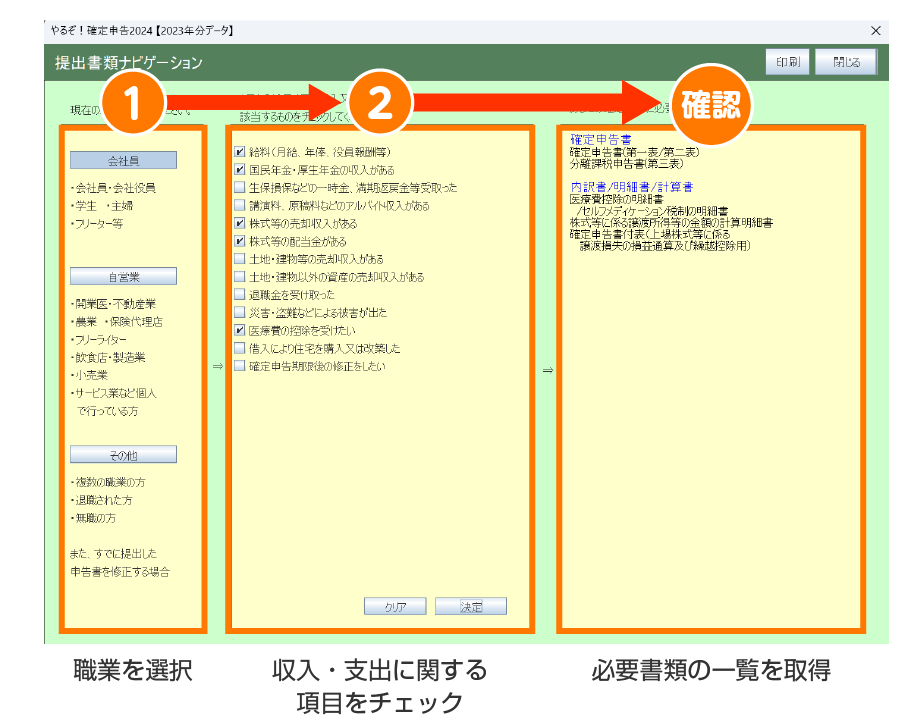918x720 pixels.
Task: Check 災害・盗難などによる被害が出た checkbox
Action: click(x=239, y=312)
